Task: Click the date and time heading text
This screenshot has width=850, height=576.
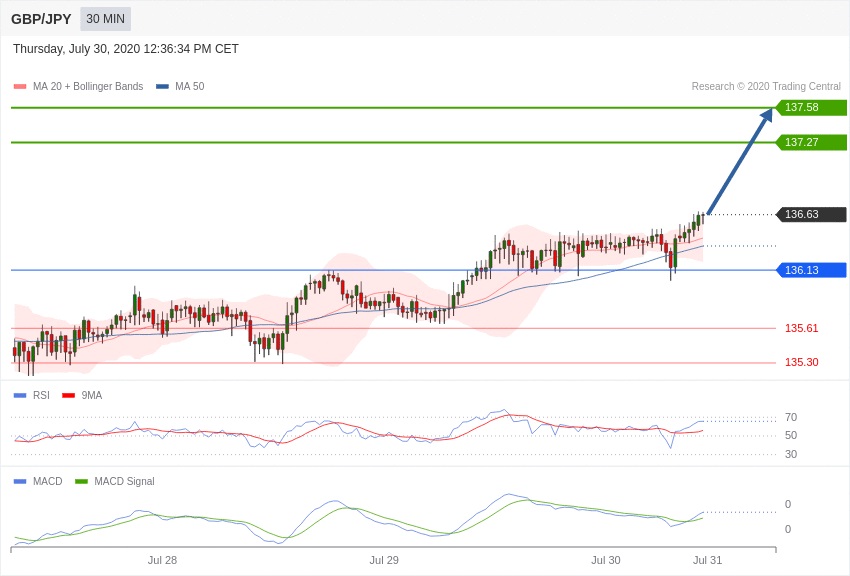Action: point(126,49)
